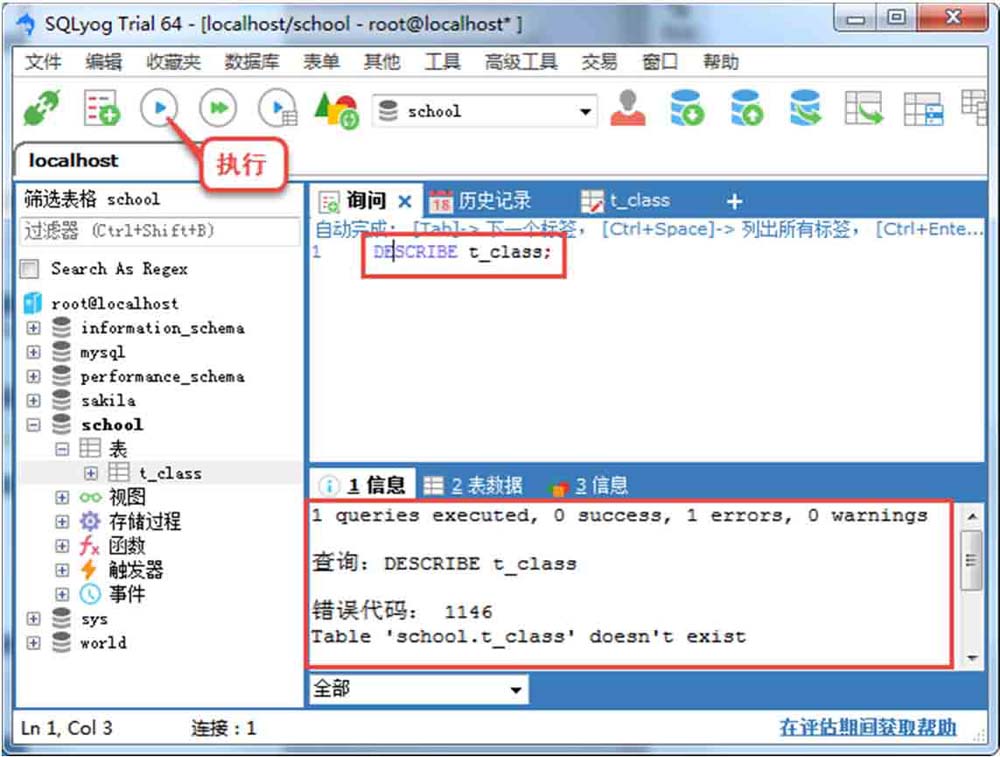Click stored procedures gear icon

pyautogui.click(x=90, y=522)
